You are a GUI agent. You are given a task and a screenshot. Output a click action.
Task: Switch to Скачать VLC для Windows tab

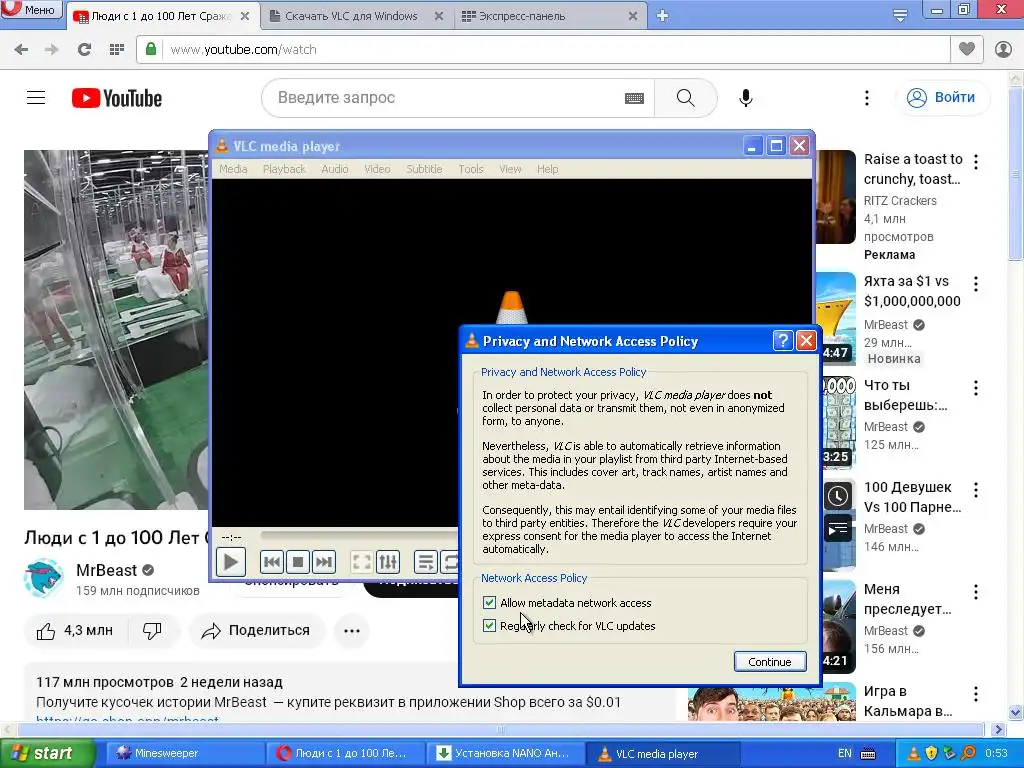tap(356, 16)
